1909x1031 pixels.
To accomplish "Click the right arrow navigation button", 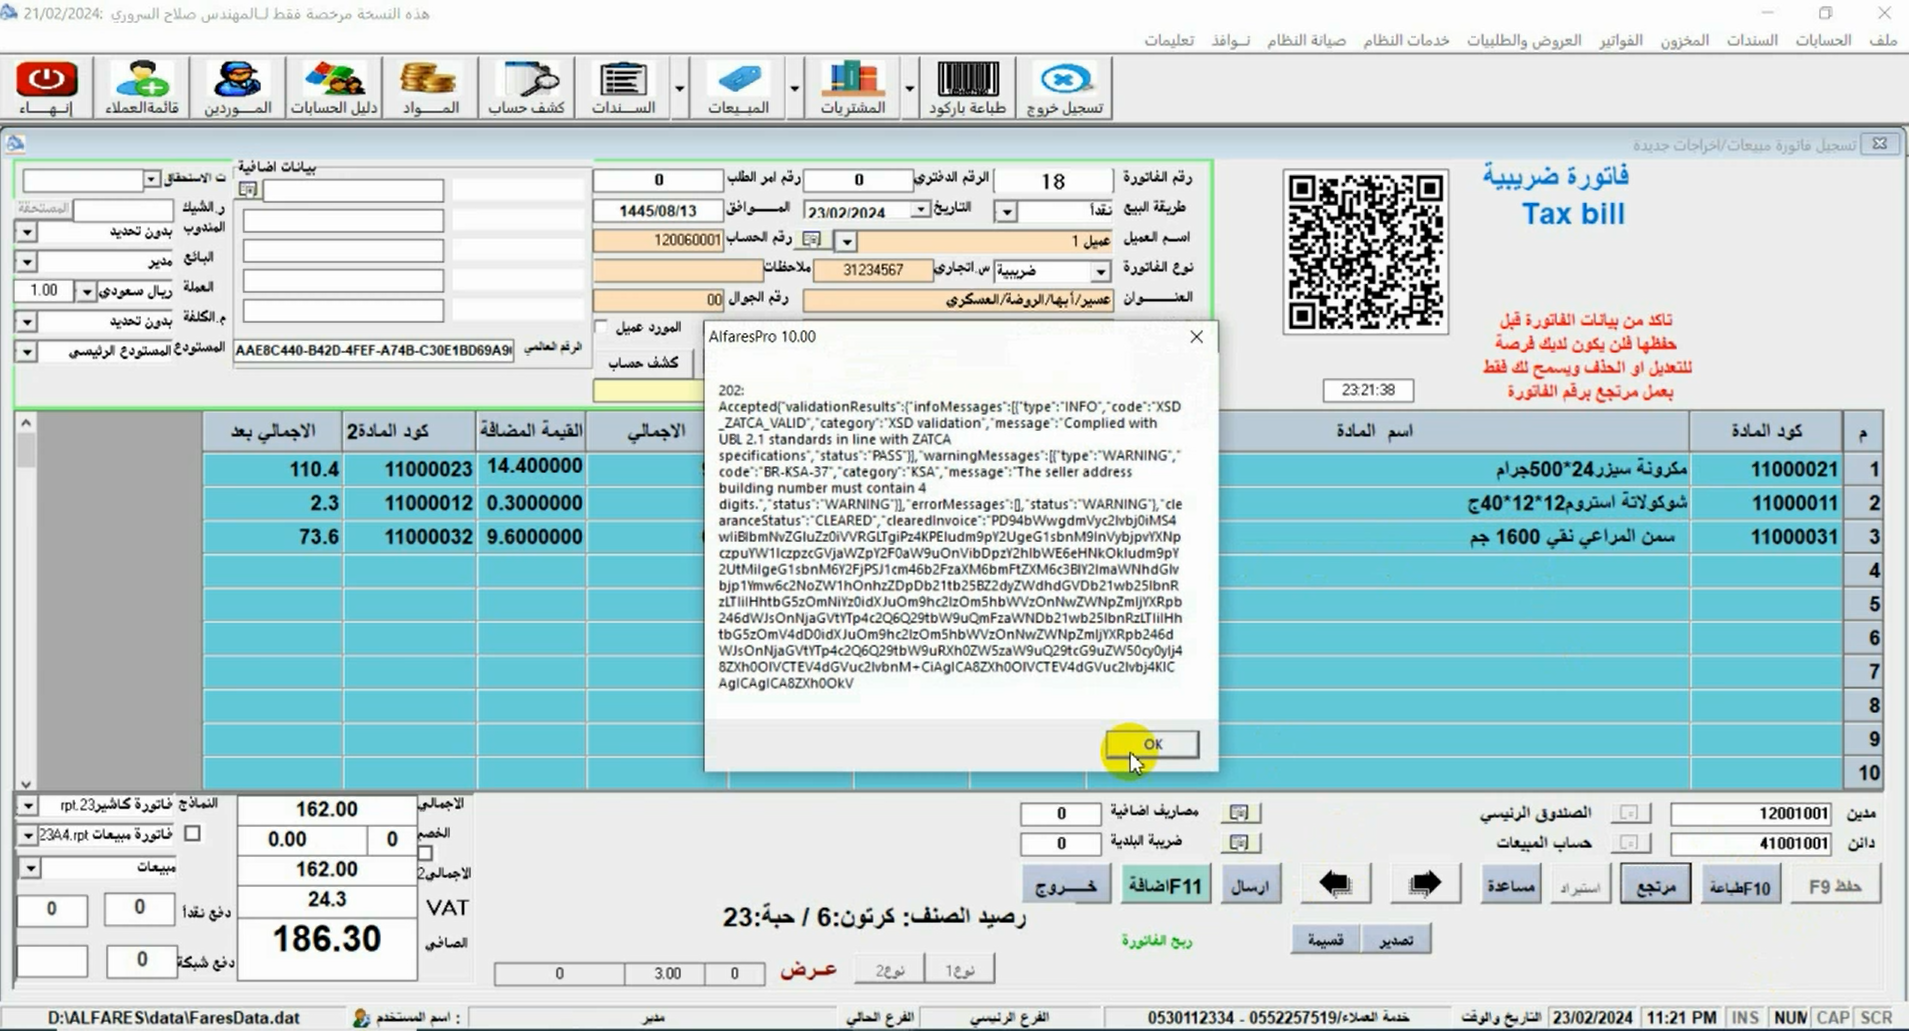I will pyautogui.click(x=1424, y=884).
